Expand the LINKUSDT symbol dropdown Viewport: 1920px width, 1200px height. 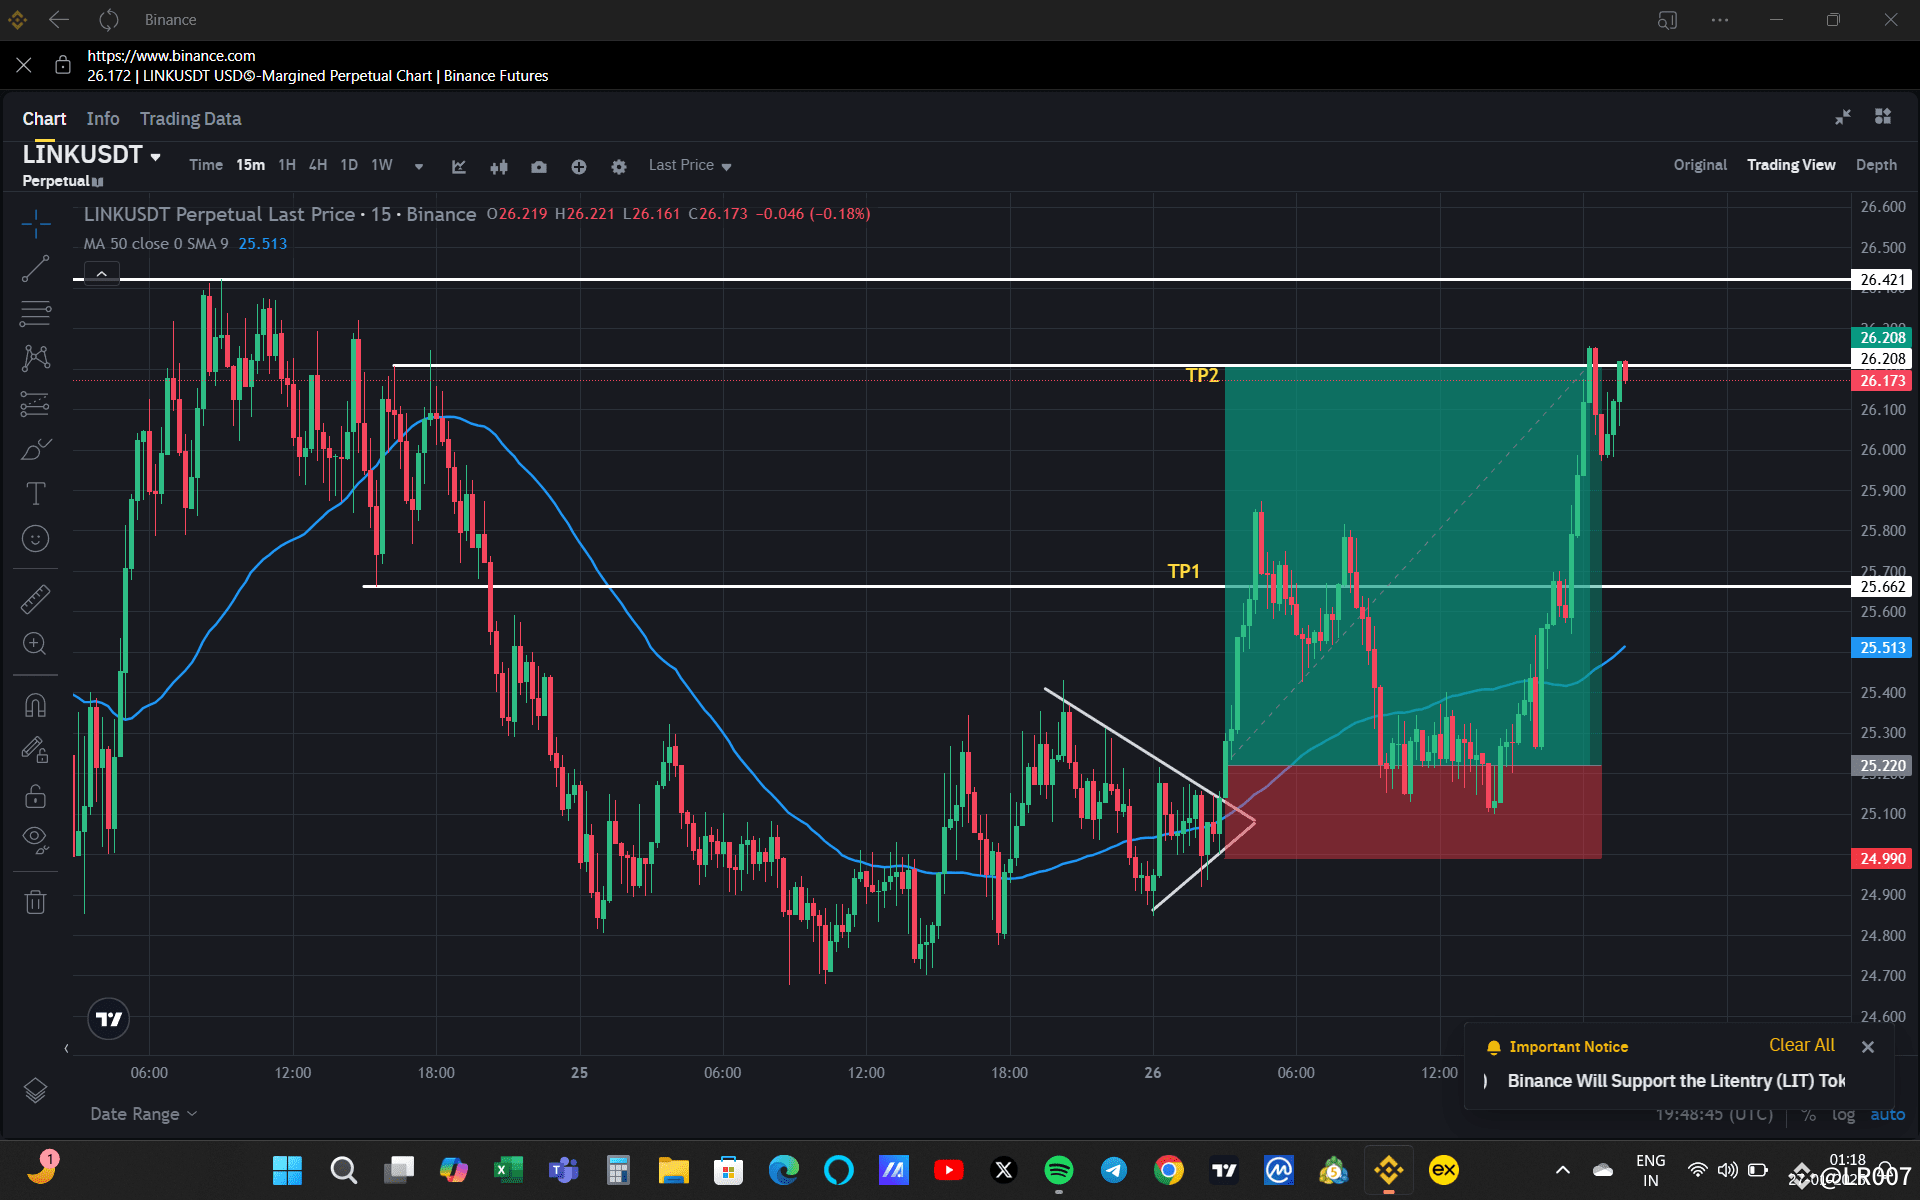pyautogui.click(x=155, y=157)
